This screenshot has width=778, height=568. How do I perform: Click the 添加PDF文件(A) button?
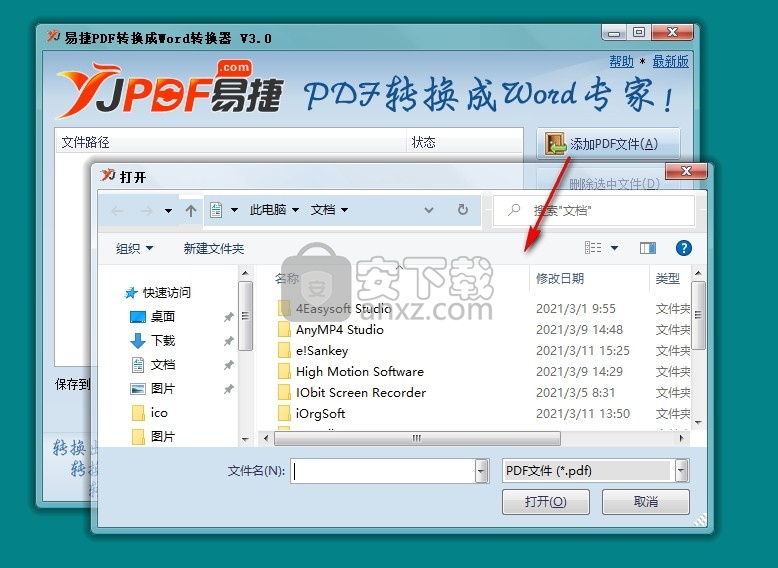click(608, 145)
